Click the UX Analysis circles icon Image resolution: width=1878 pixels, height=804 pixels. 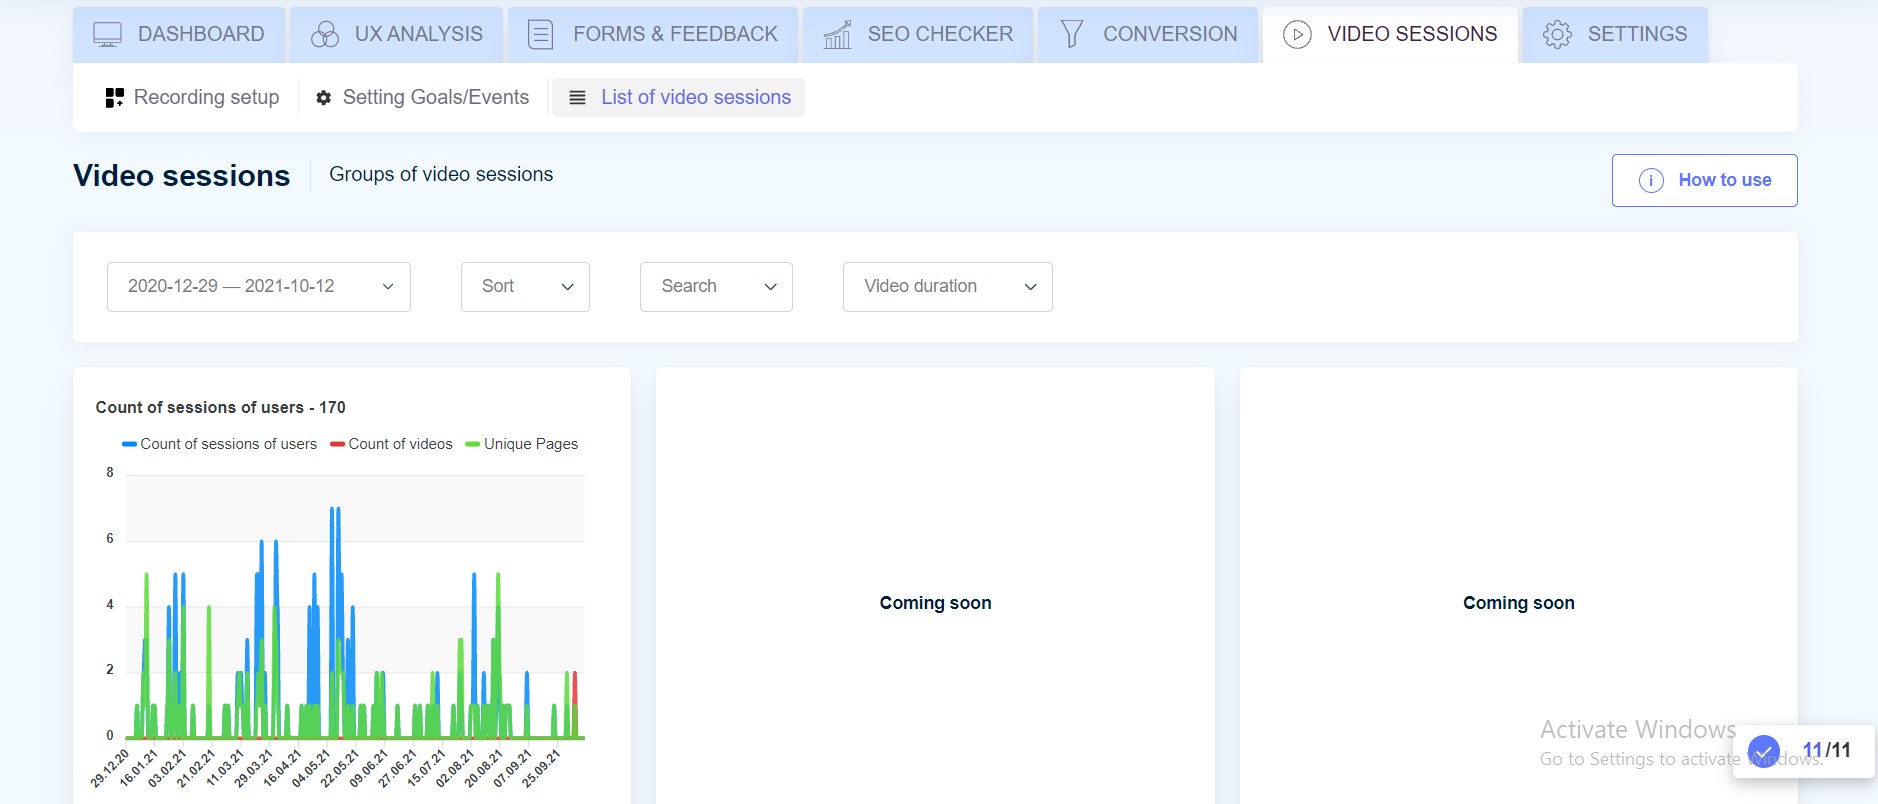pyautogui.click(x=325, y=35)
